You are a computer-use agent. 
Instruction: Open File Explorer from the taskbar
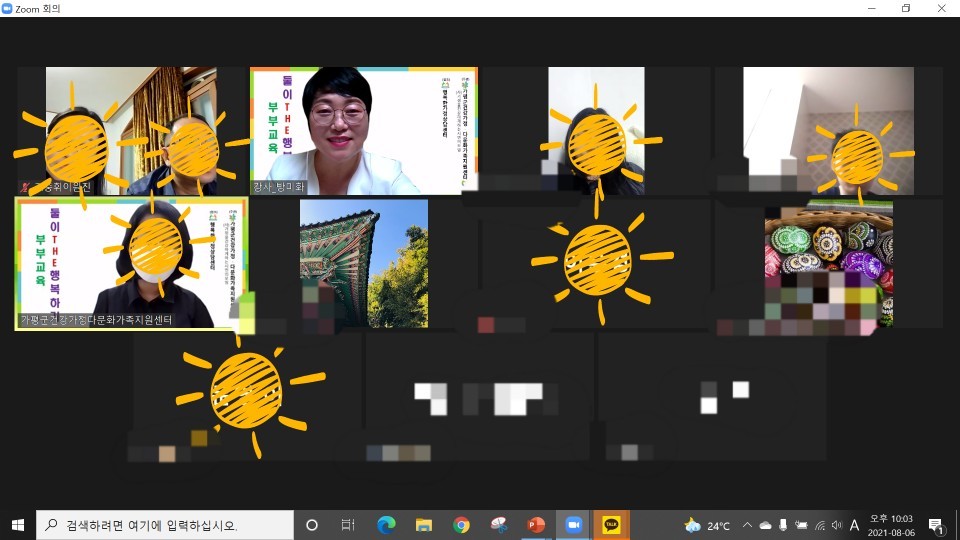424,525
